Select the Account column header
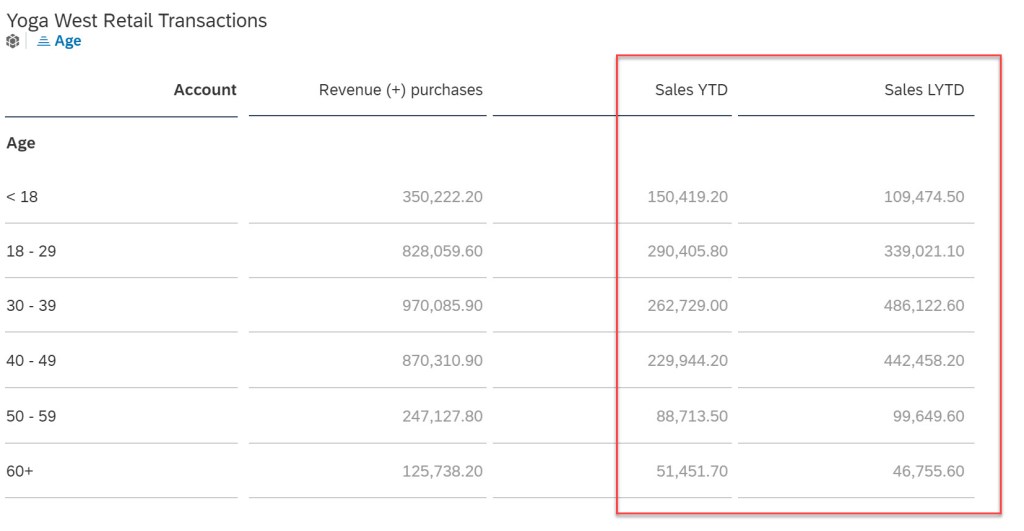 [x=205, y=90]
